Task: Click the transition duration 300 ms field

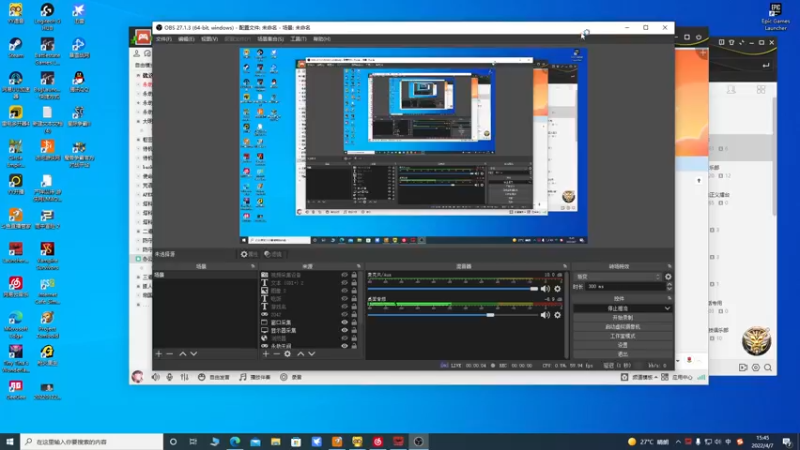Action: tap(626, 287)
